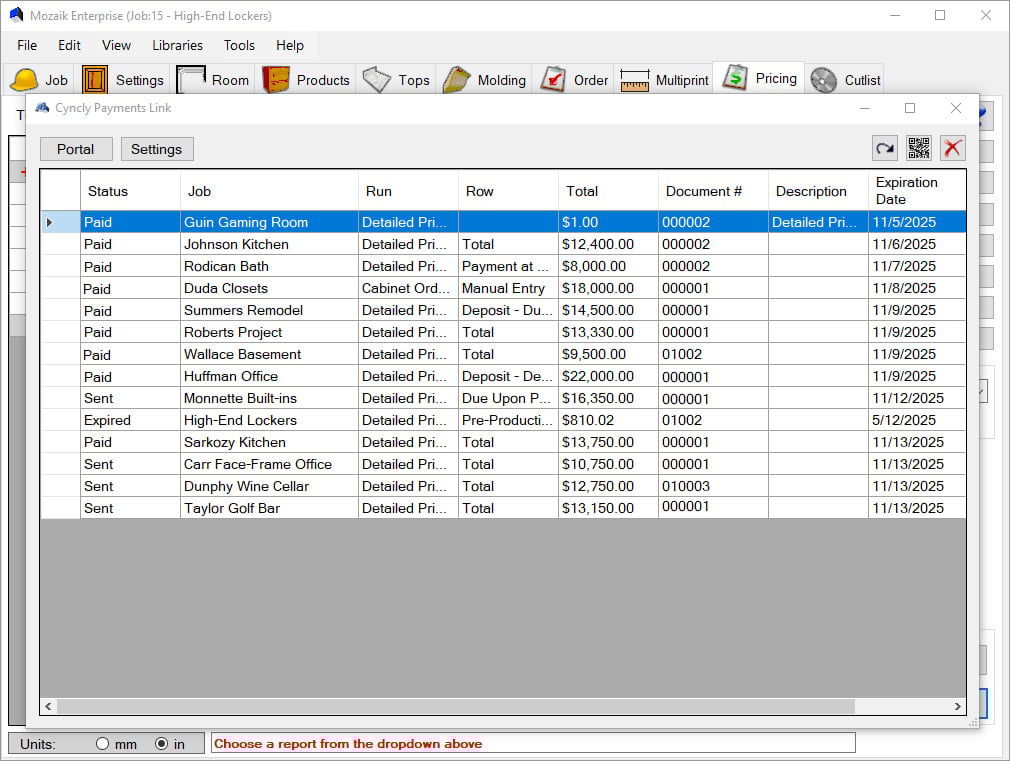This screenshot has width=1010, height=761.
Task: Go to the Multiprint ruler tab
Action: click(665, 80)
